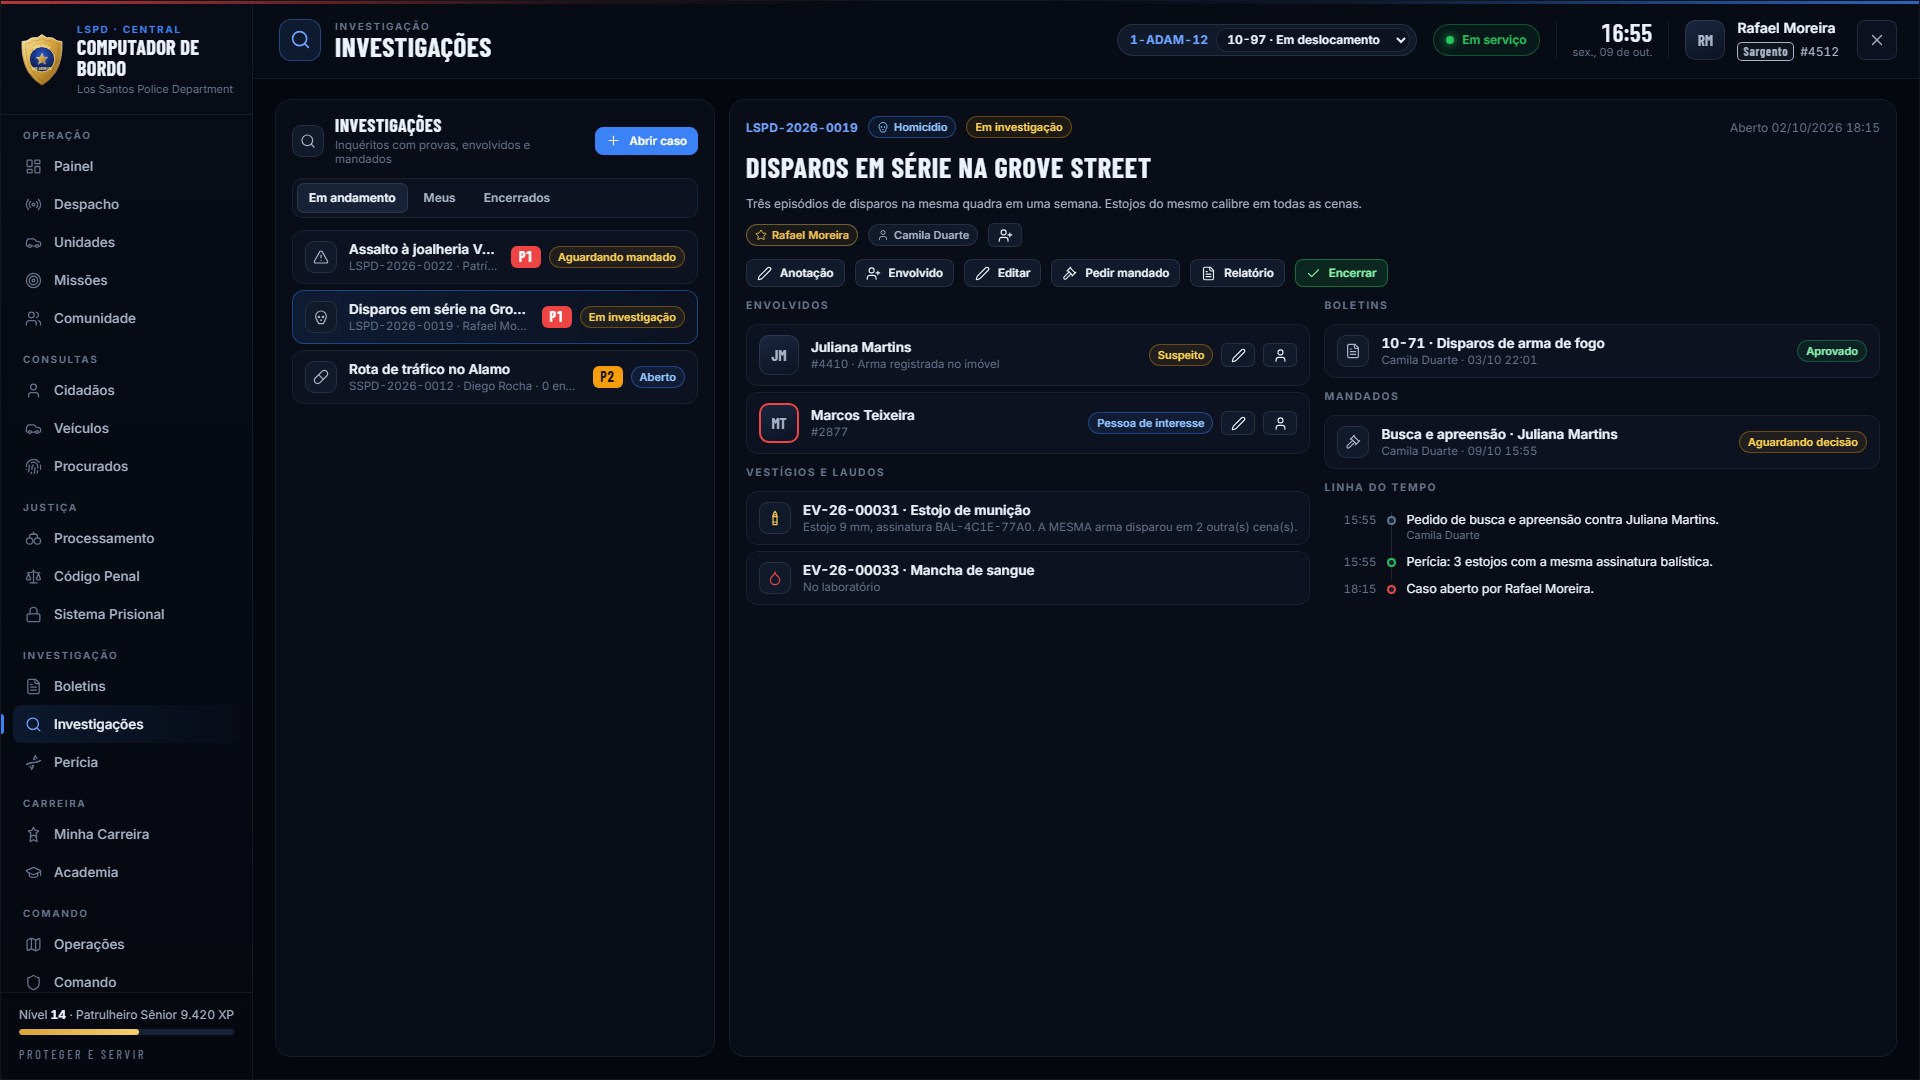Go to Despacho in the sidebar
The image size is (1920, 1080).
point(125,204)
